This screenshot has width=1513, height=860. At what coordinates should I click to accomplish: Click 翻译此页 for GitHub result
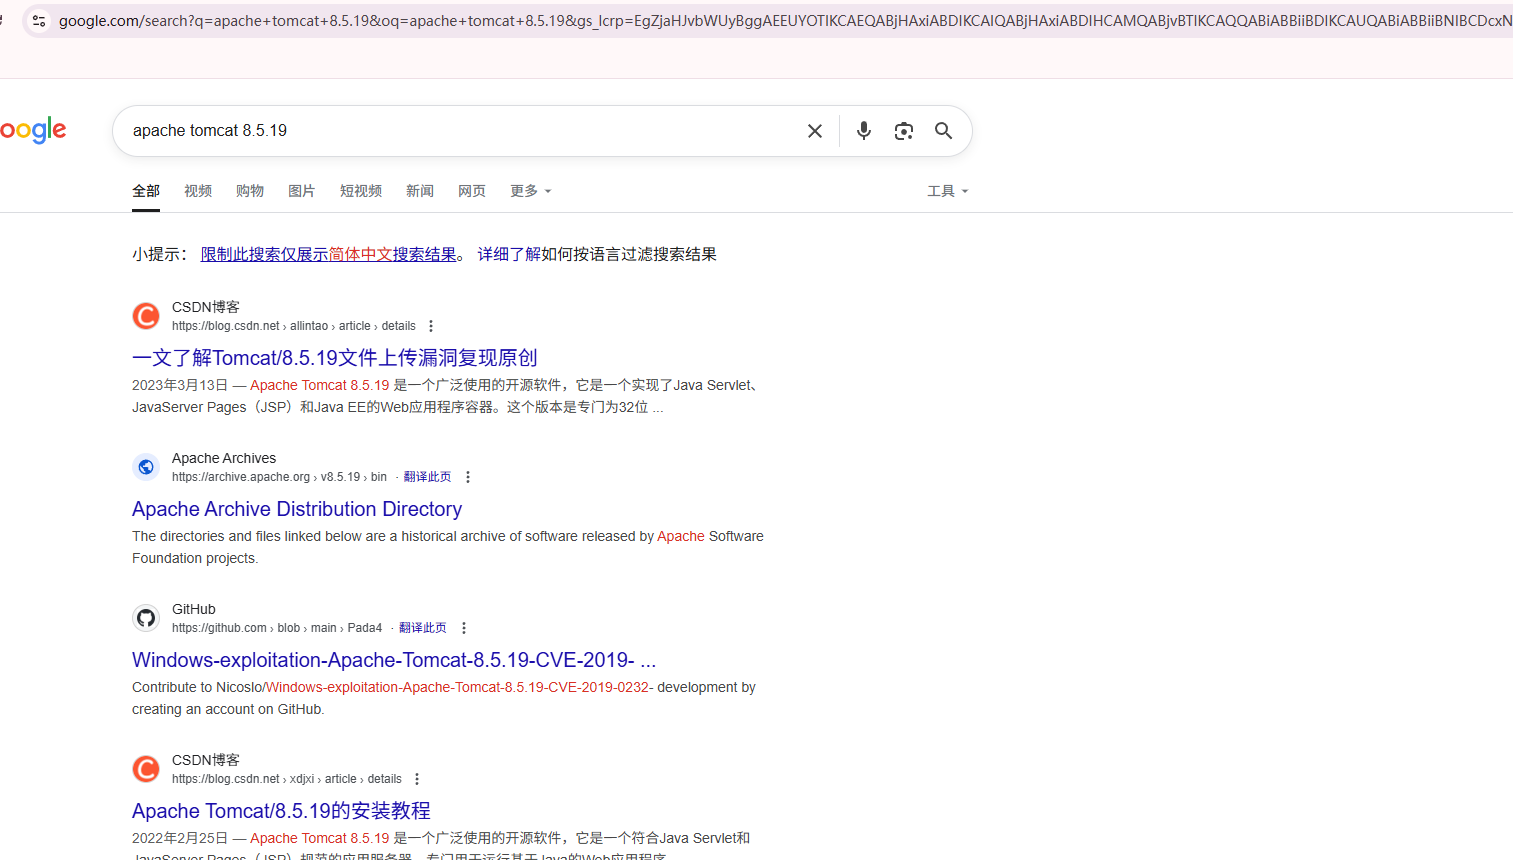point(422,628)
